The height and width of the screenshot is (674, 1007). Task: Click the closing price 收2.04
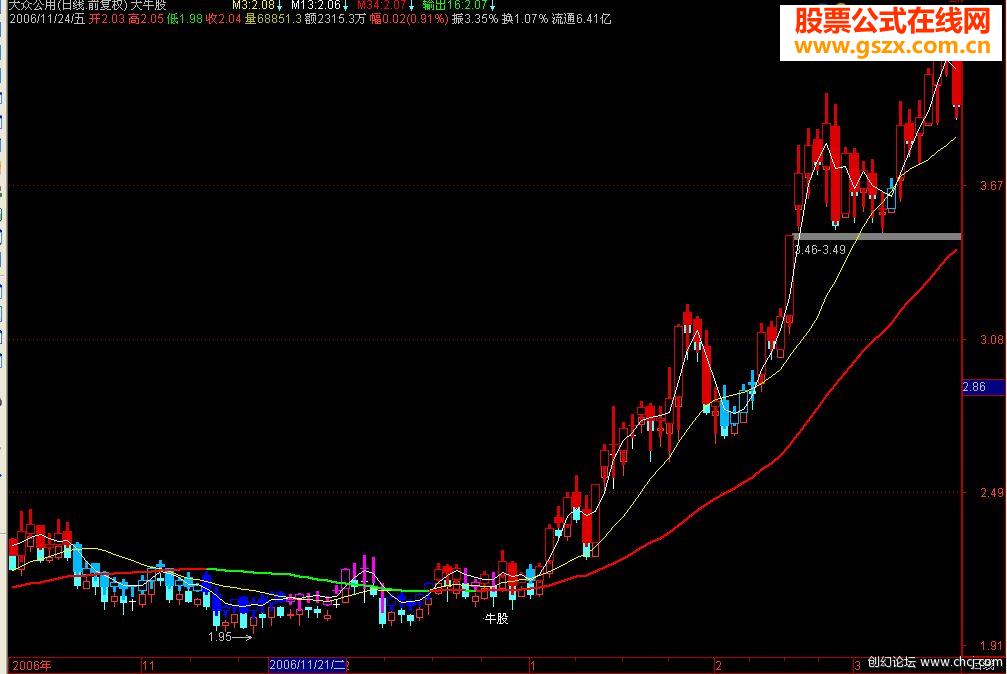(223, 19)
